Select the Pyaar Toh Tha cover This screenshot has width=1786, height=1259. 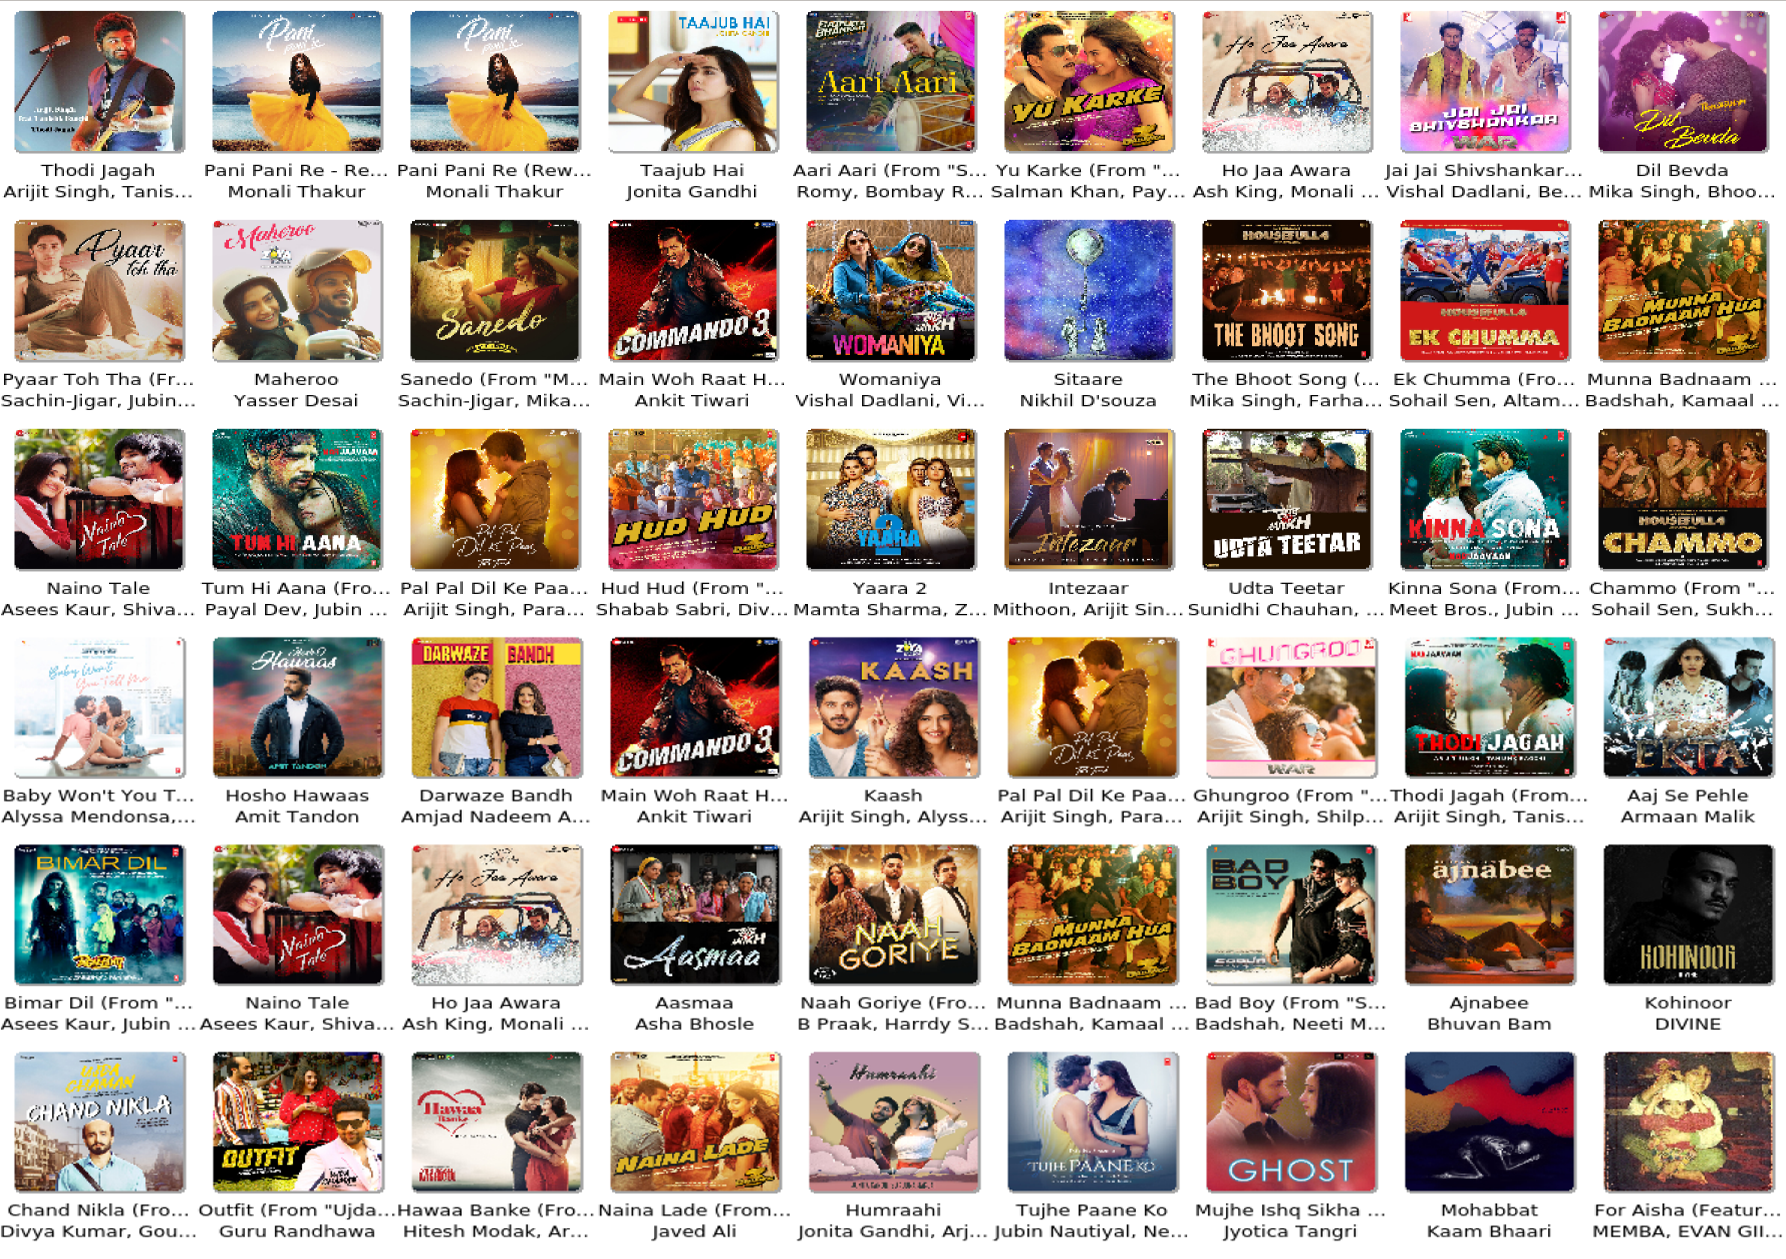pyautogui.click(x=98, y=291)
